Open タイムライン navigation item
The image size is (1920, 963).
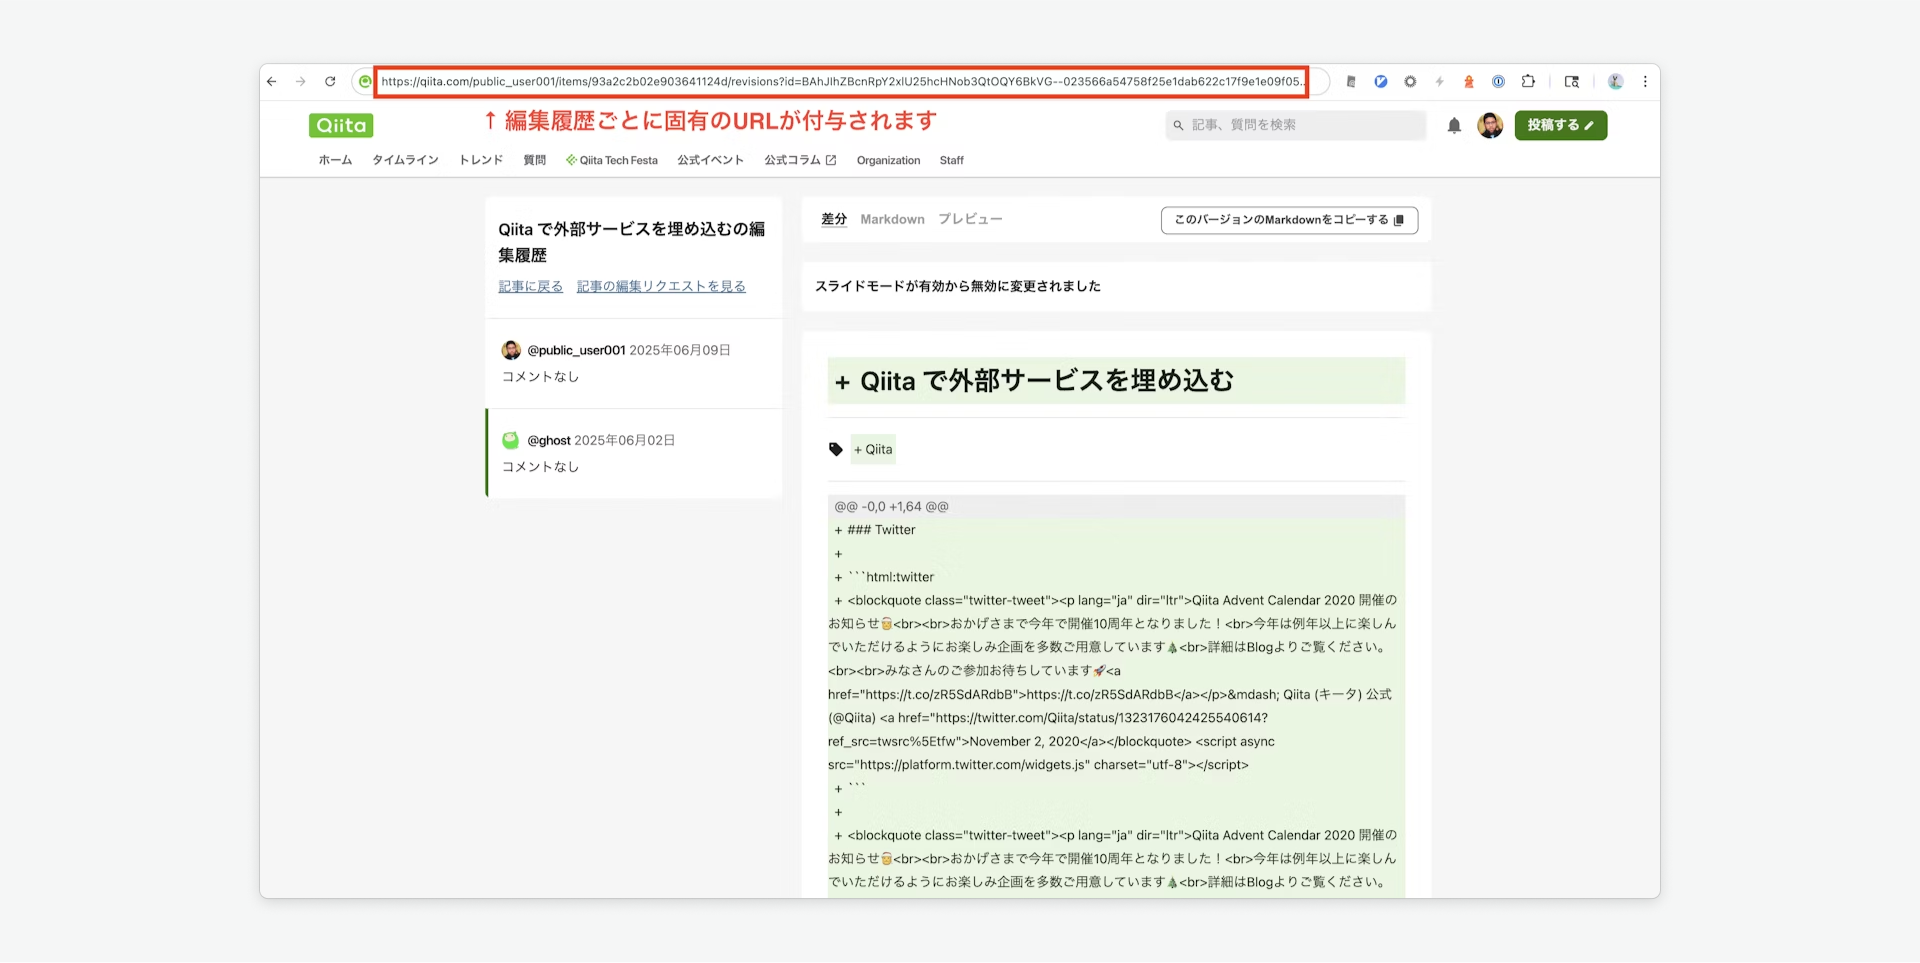tap(405, 160)
